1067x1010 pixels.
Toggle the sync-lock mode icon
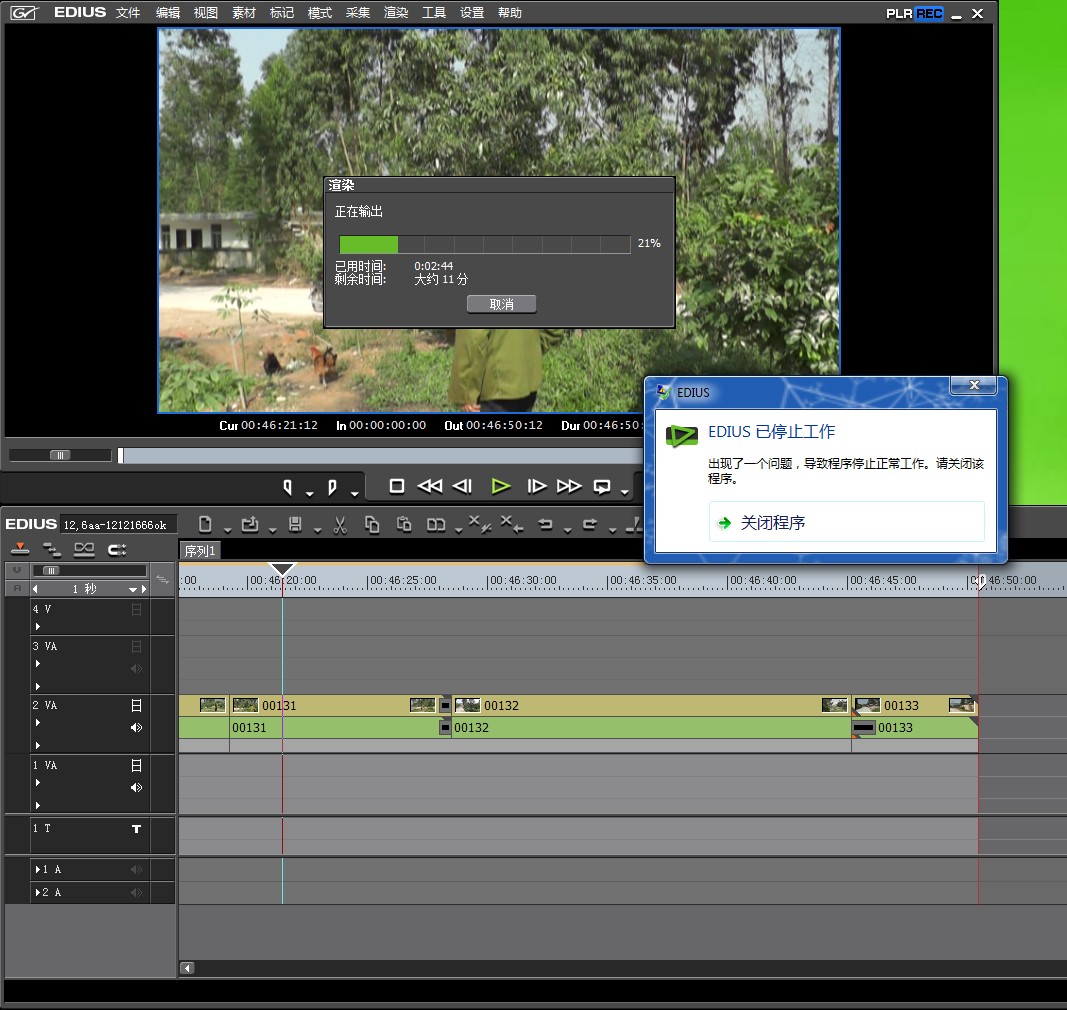pyautogui.click(x=52, y=549)
